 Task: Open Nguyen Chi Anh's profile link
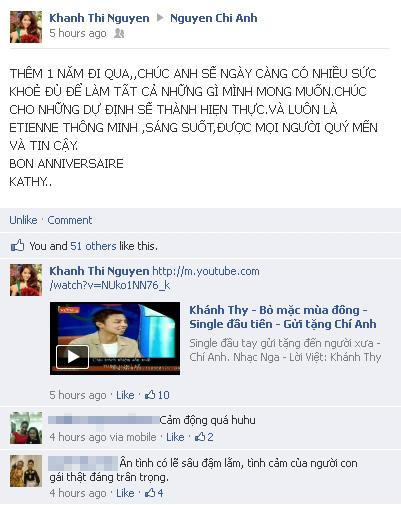tap(214, 18)
